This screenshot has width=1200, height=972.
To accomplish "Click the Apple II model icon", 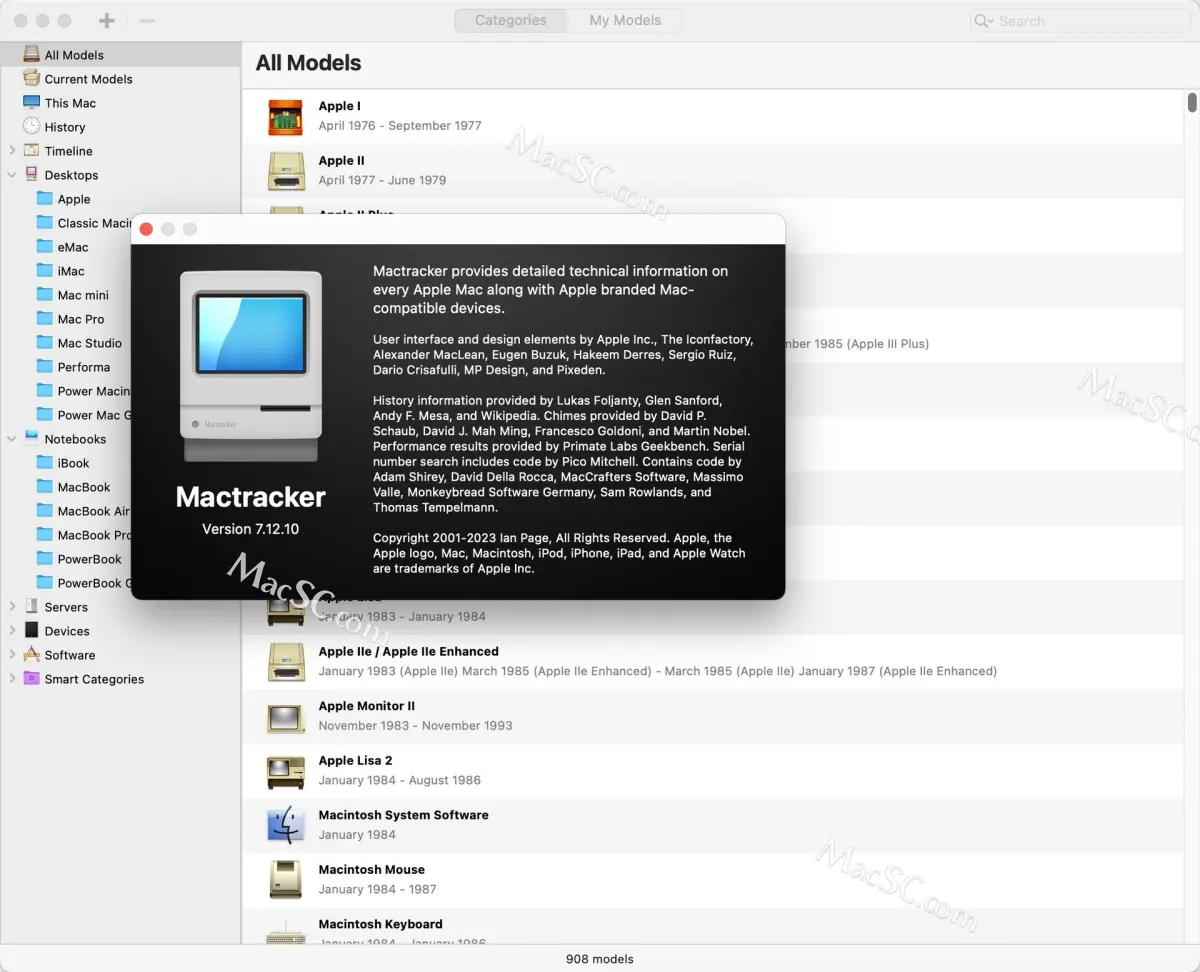I will (286, 171).
